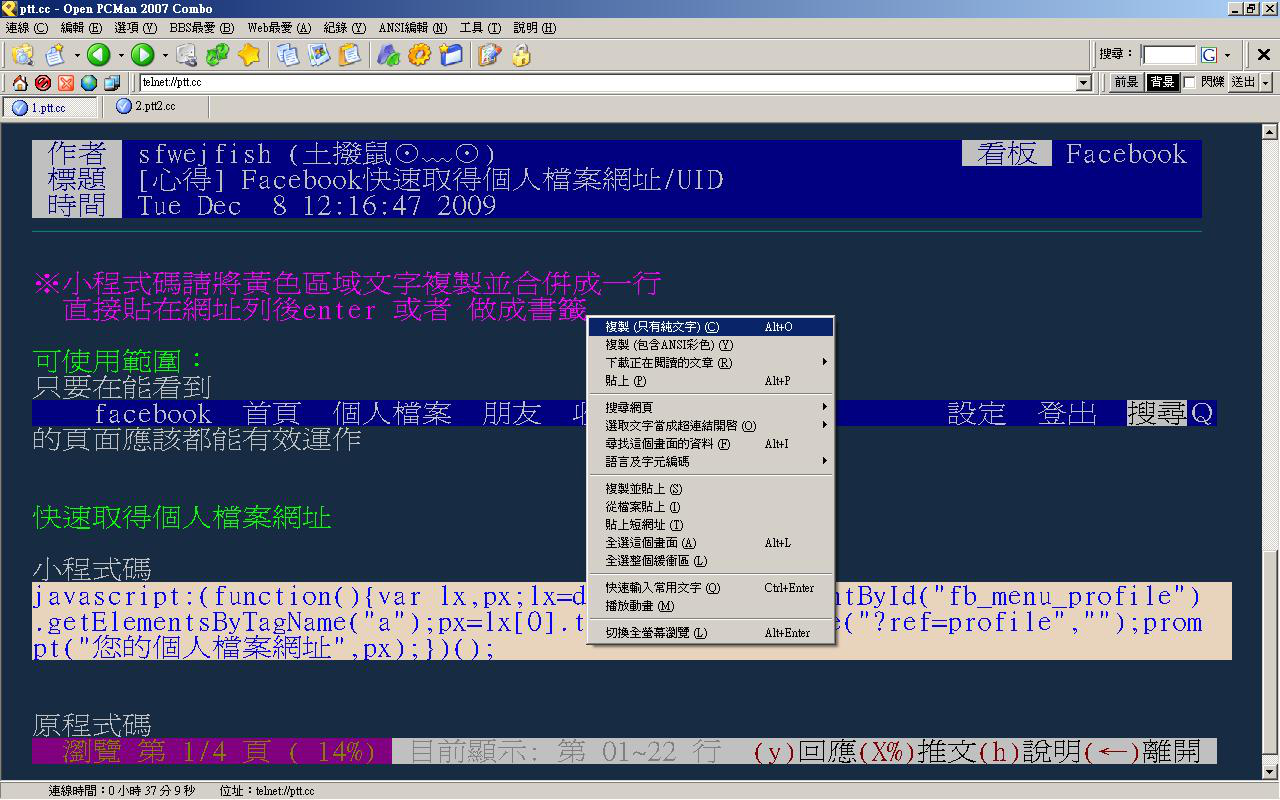This screenshot has width=1280, height=800.
Task: Click the yellow star favorites icon
Action: point(249,55)
